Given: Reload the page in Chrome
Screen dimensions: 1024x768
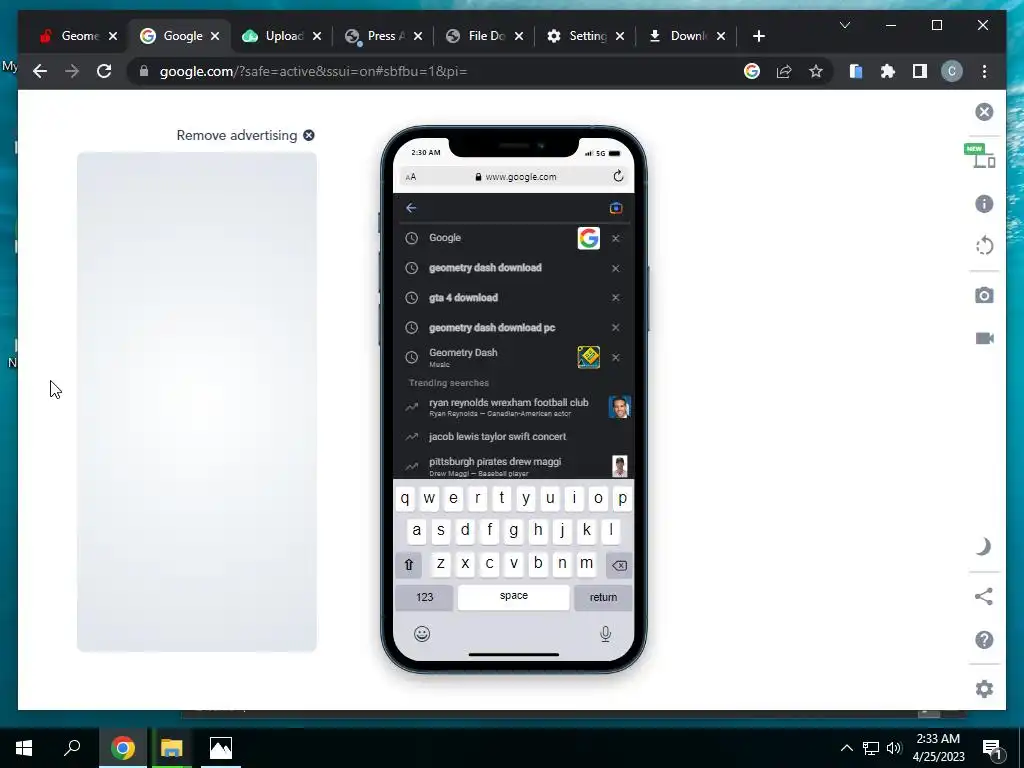Looking at the screenshot, I should 104,71.
